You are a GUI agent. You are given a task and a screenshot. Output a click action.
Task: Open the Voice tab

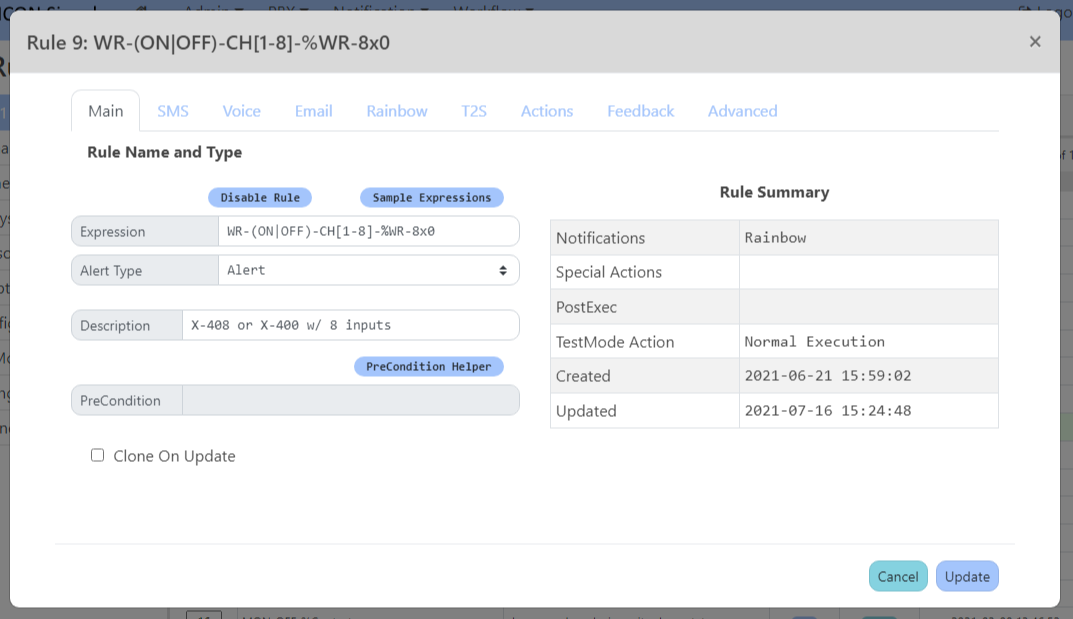(x=241, y=111)
